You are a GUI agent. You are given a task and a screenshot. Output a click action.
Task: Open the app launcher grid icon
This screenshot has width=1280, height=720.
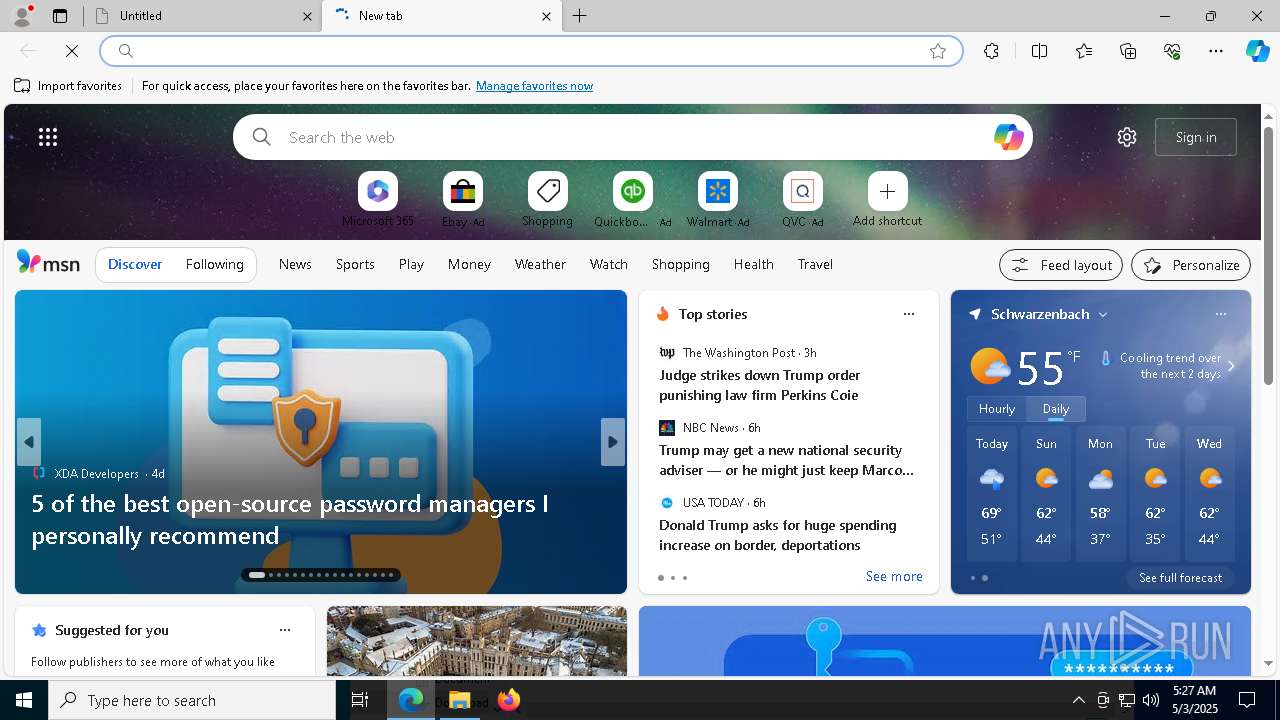[47, 137]
